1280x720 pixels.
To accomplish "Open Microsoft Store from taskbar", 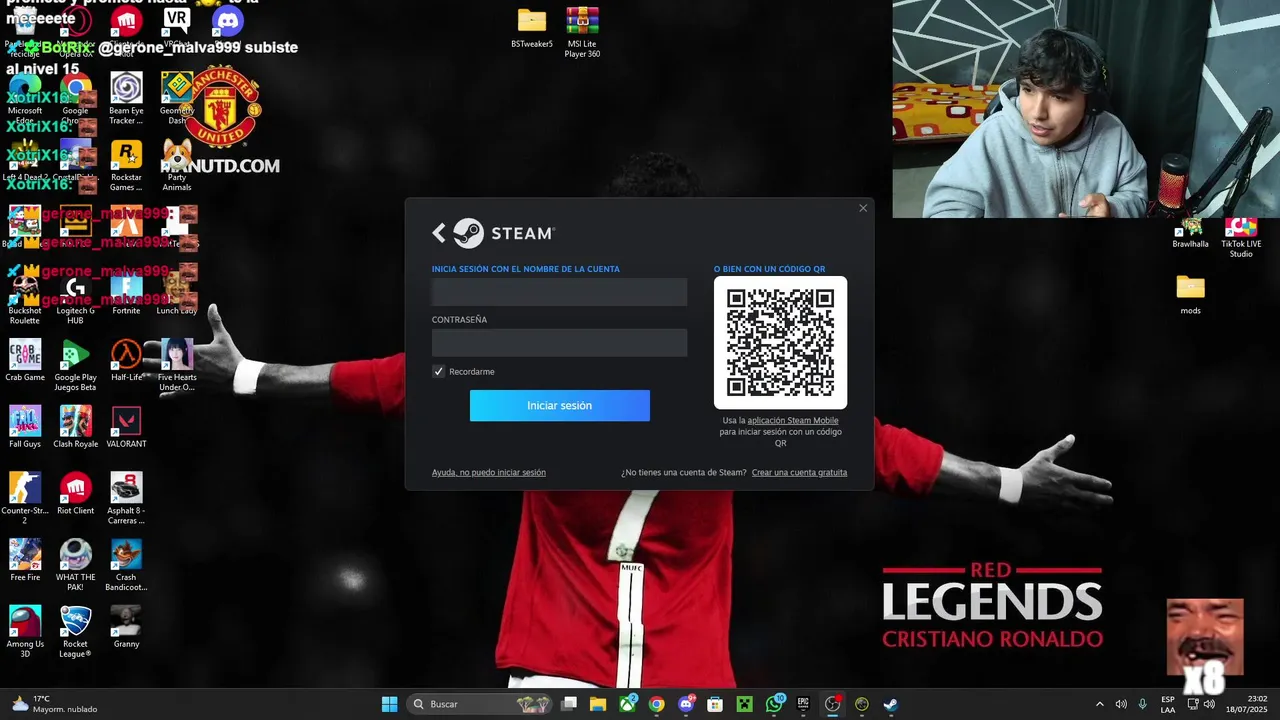I will click(x=715, y=704).
